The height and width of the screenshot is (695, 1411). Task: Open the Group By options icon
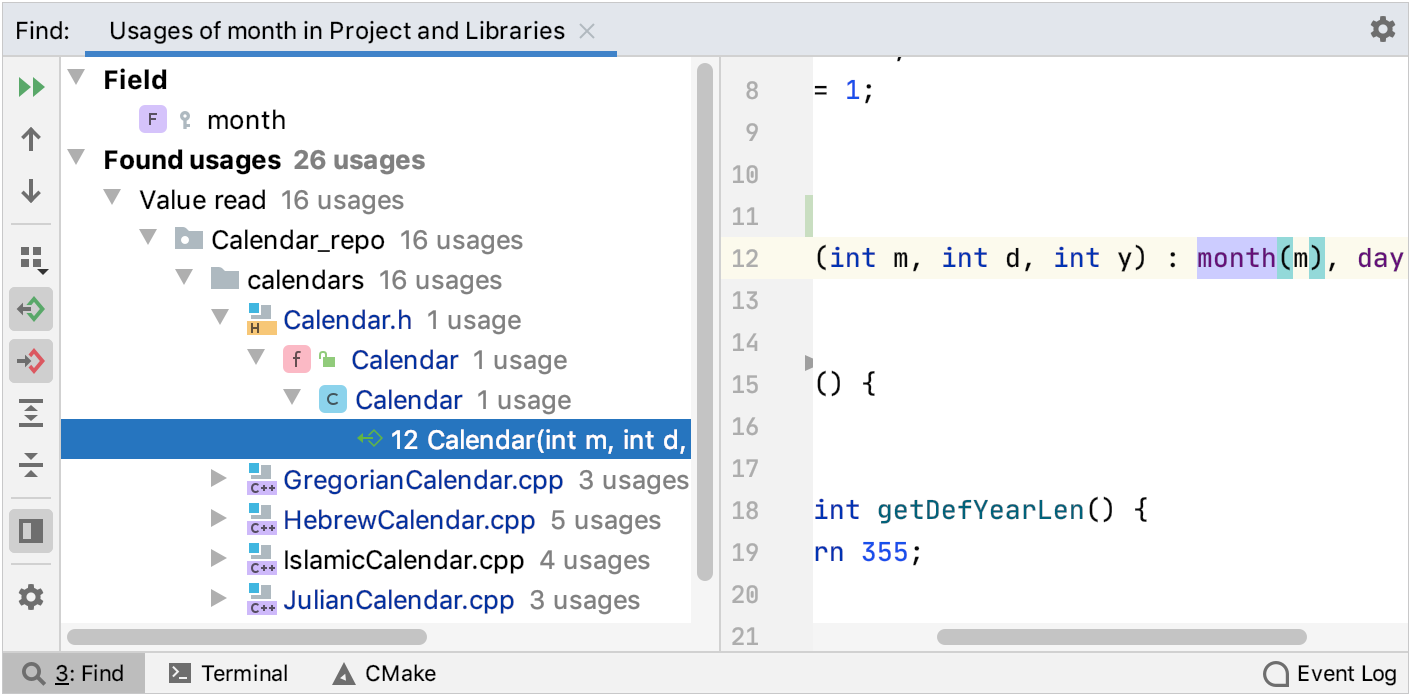(32, 259)
